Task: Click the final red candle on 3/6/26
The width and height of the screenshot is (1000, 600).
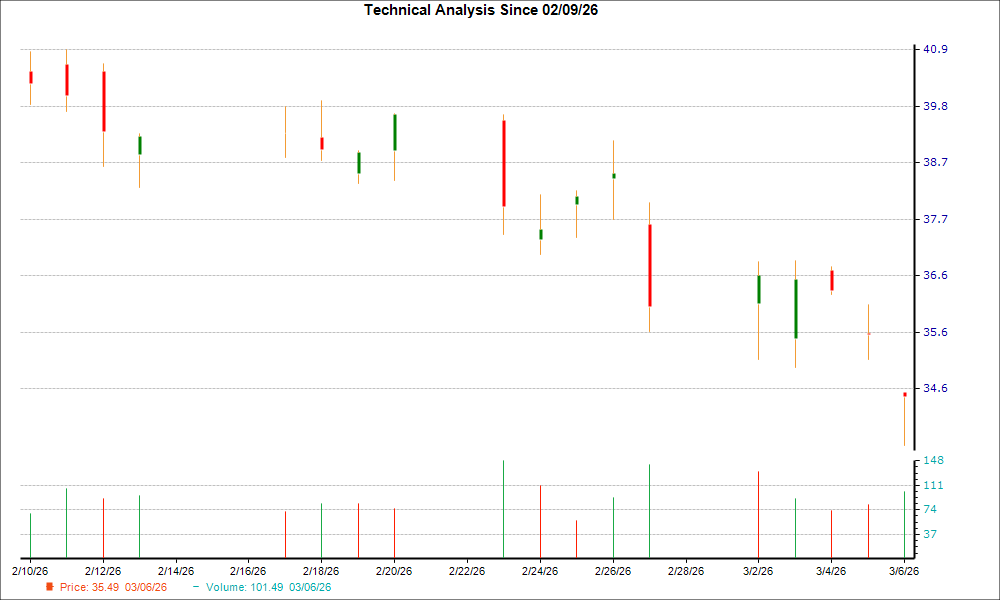Action: (903, 396)
